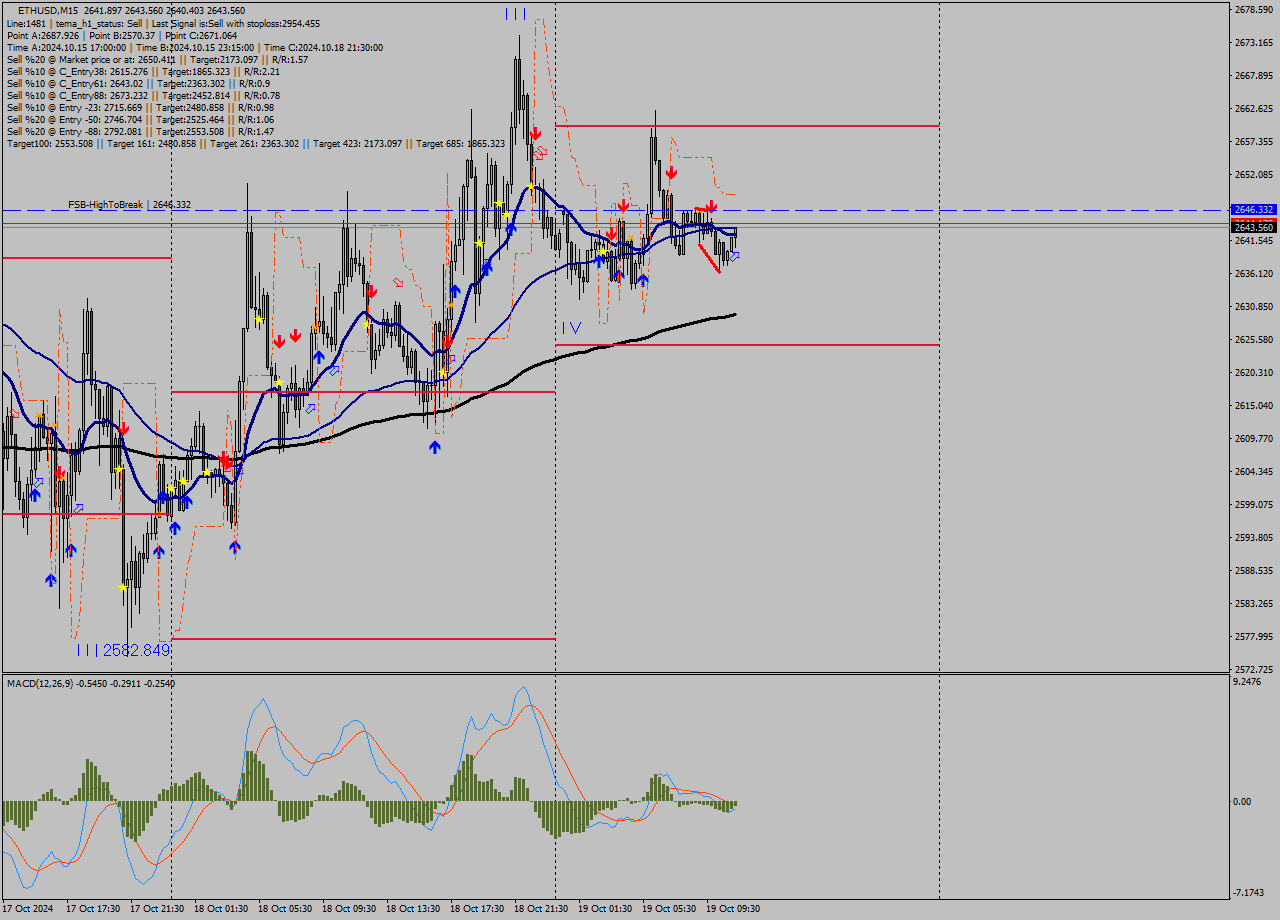Click the 18 Oct 09:30 time axis label

tap(349, 909)
